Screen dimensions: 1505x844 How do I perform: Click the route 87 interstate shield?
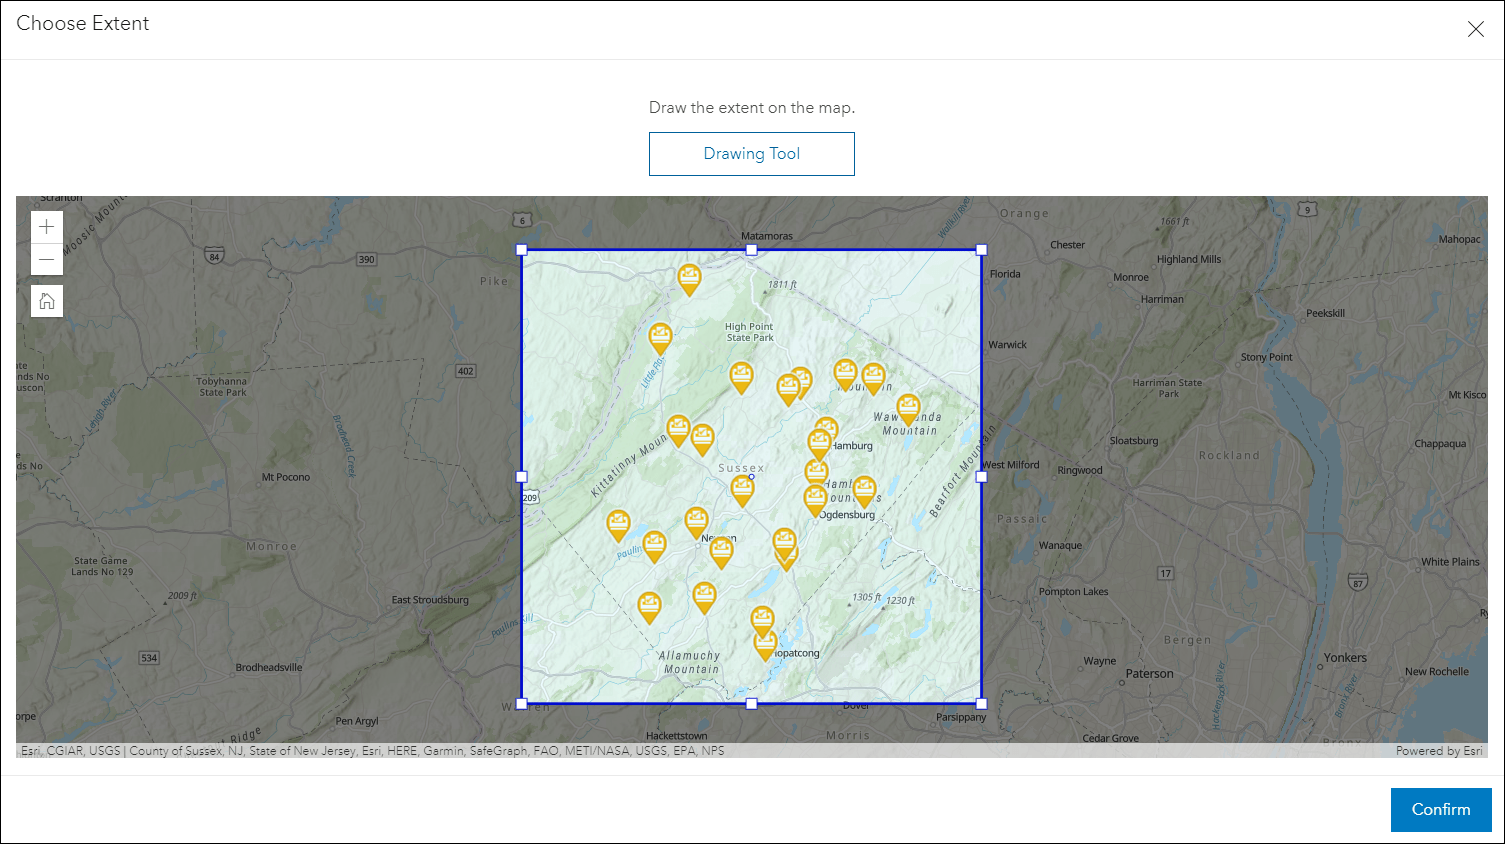coord(1357,581)
